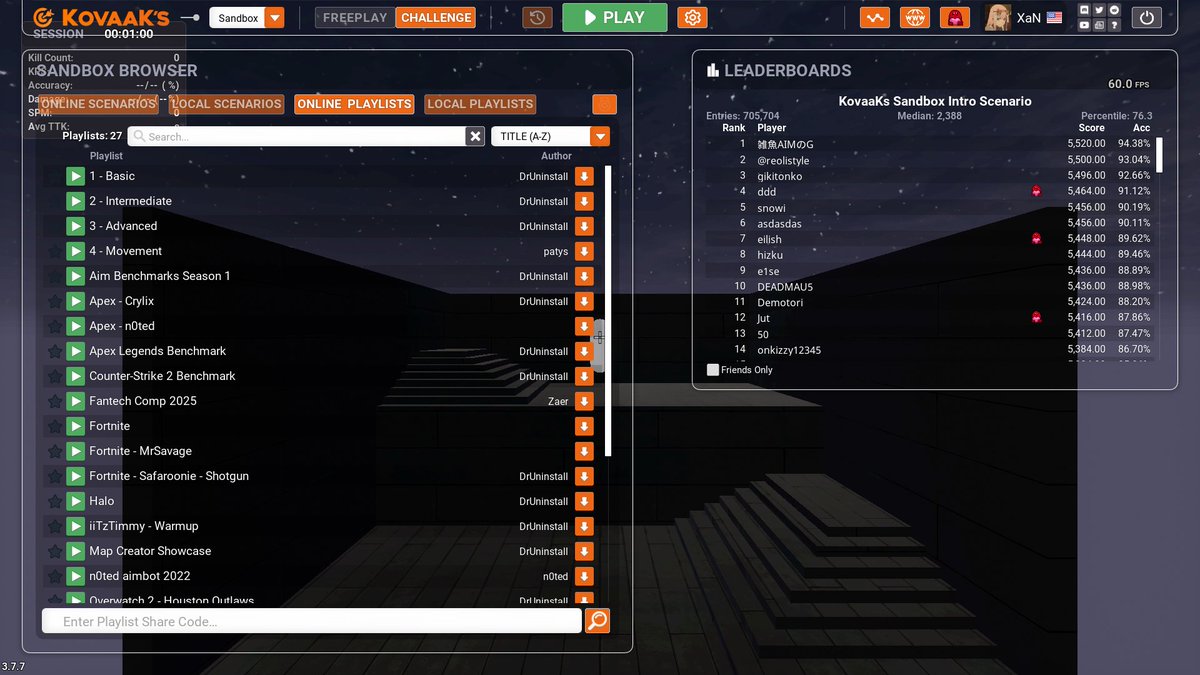Open the Sandbox mode dropdown arrow
Viewport: 1200px width, 675px height.
274,17
